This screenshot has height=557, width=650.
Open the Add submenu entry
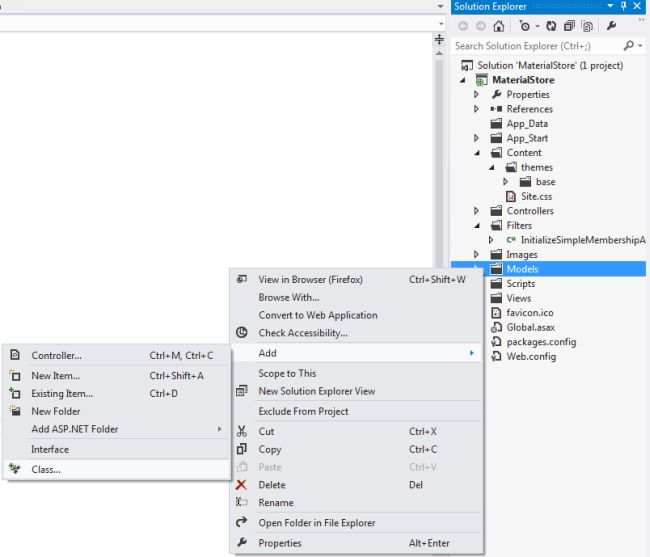357,353
